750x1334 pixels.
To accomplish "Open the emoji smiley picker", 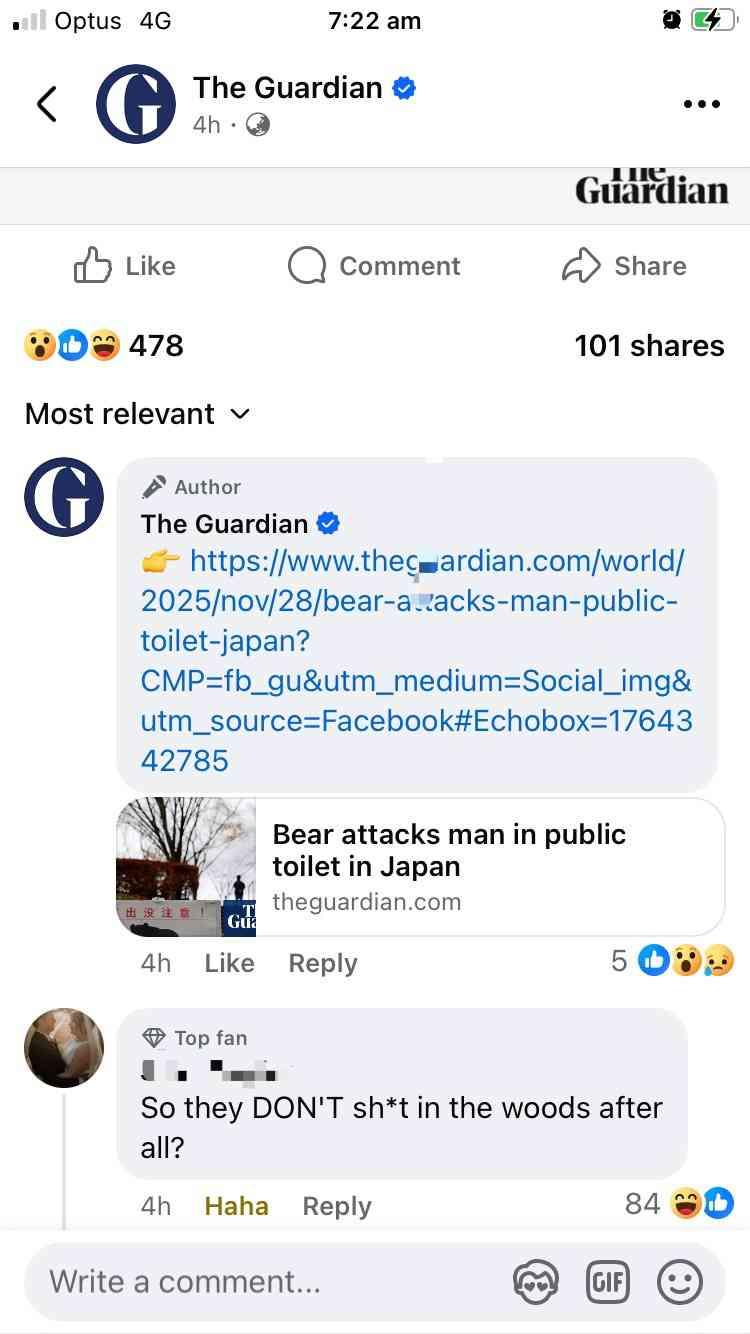I will point(680,1282).
